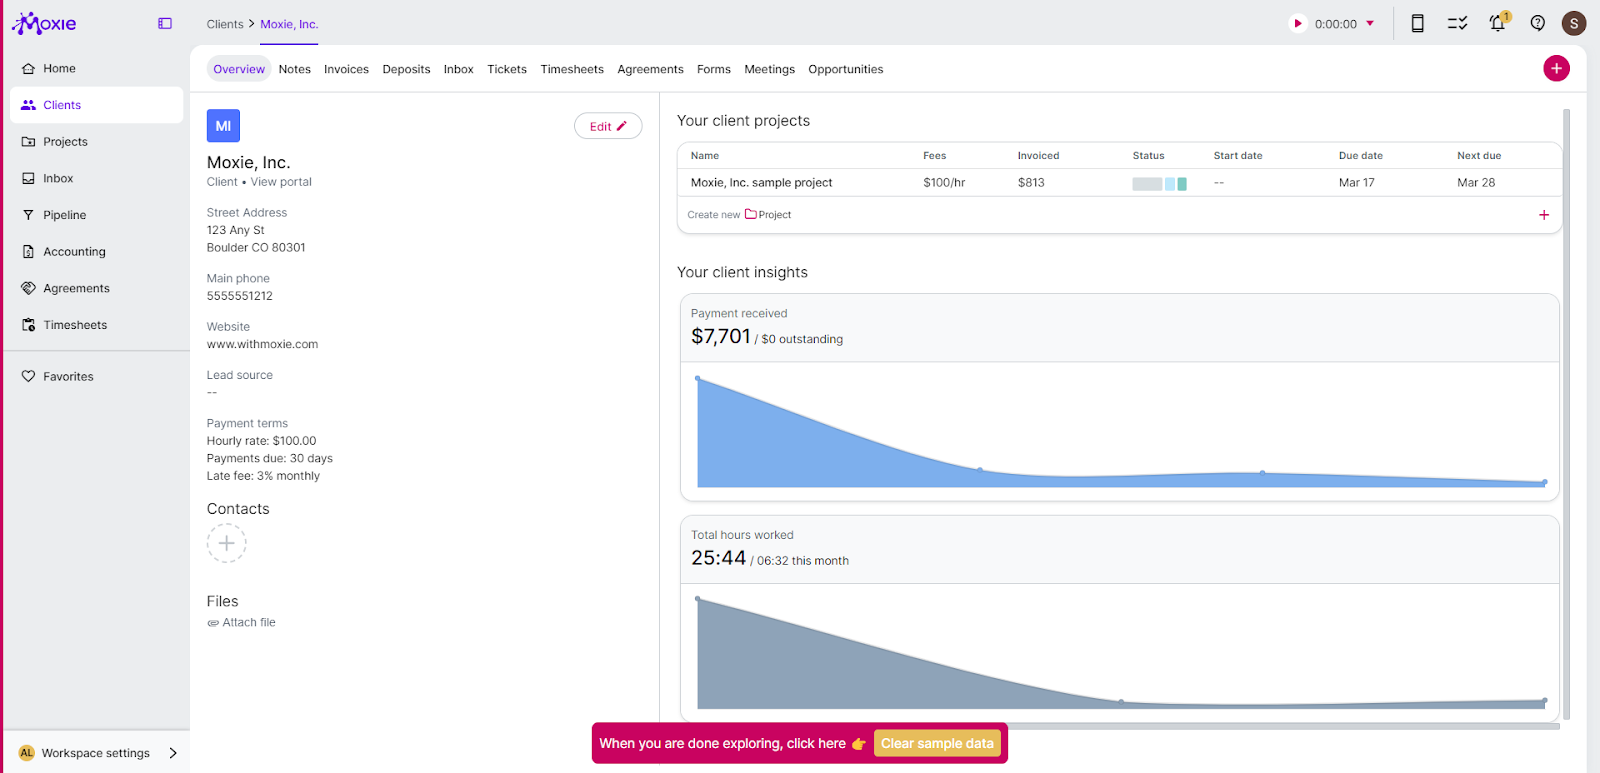Image resolution: width=1600 pixels, height=773 pixels.
Task: Switch to the client Inbox tab
Action: pyautogui.click(x=459, y=69)
